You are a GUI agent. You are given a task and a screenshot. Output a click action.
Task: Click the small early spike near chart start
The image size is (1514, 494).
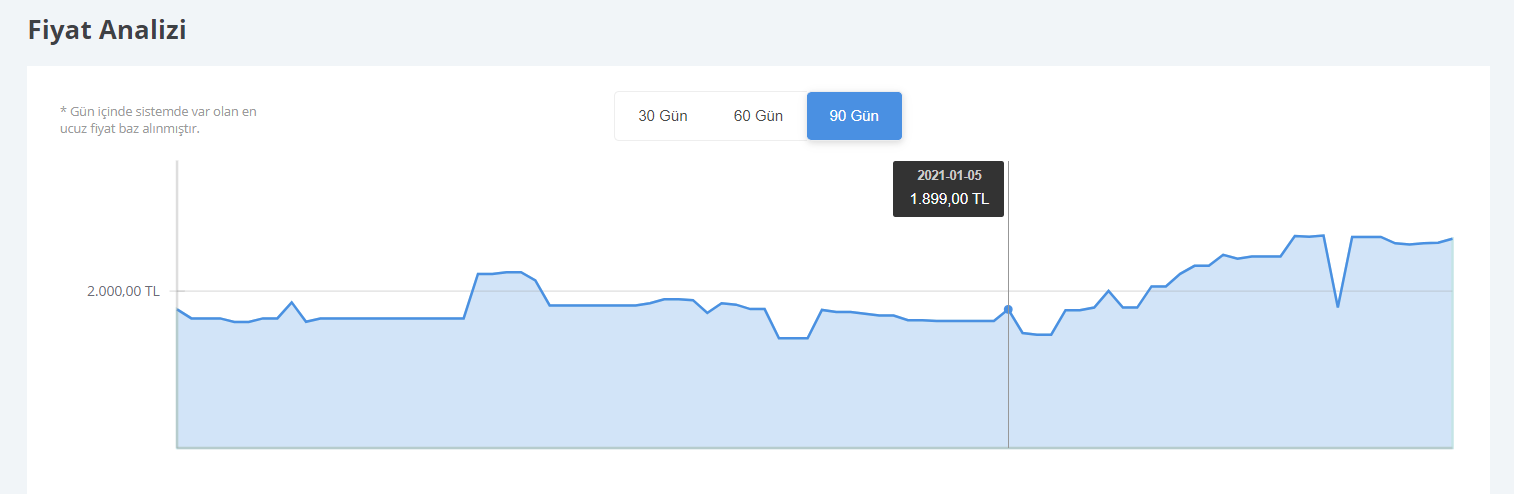291,302
